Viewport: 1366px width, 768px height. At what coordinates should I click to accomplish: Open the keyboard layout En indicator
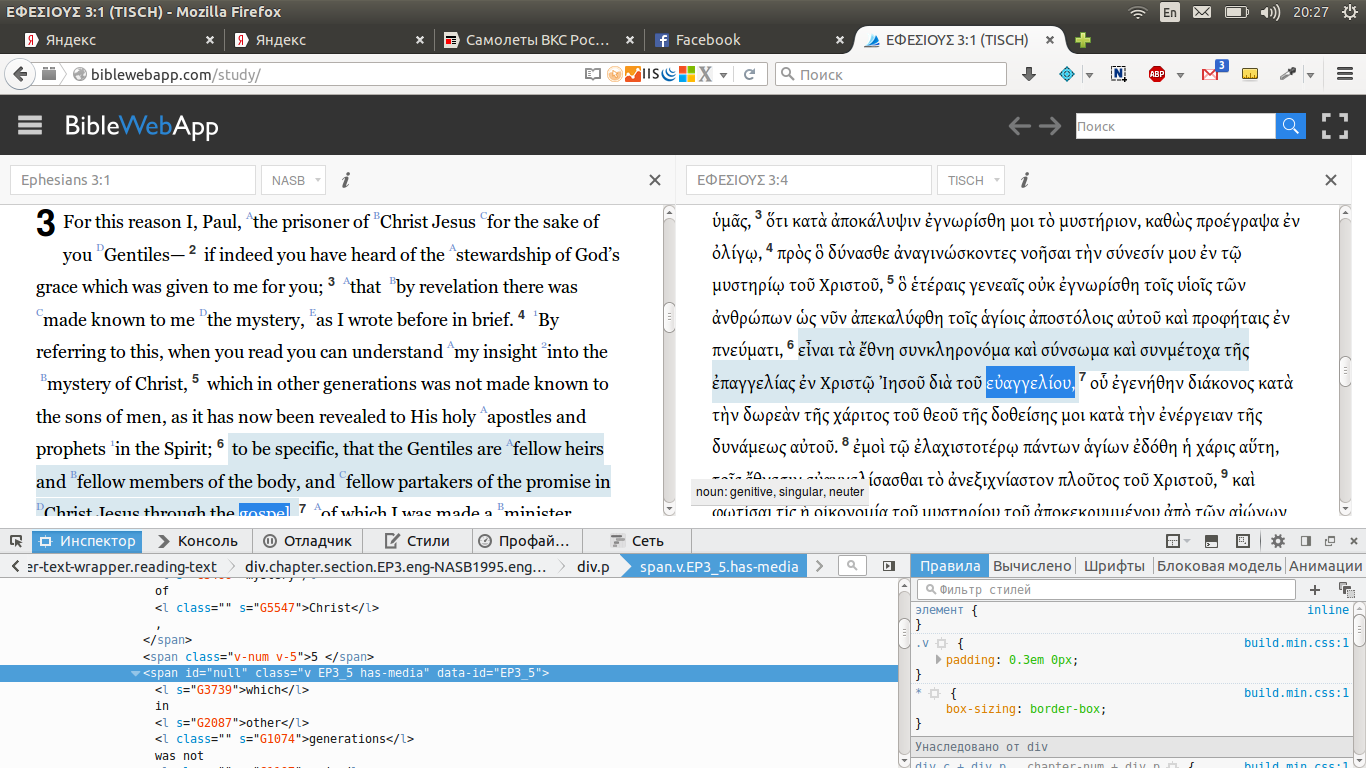pos(1169,12)
